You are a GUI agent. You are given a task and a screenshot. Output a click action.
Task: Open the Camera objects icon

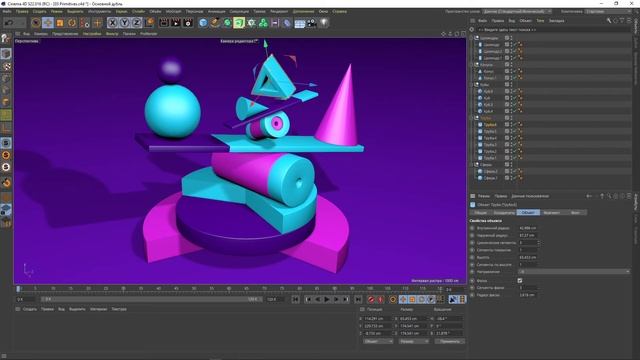(312, 23)
